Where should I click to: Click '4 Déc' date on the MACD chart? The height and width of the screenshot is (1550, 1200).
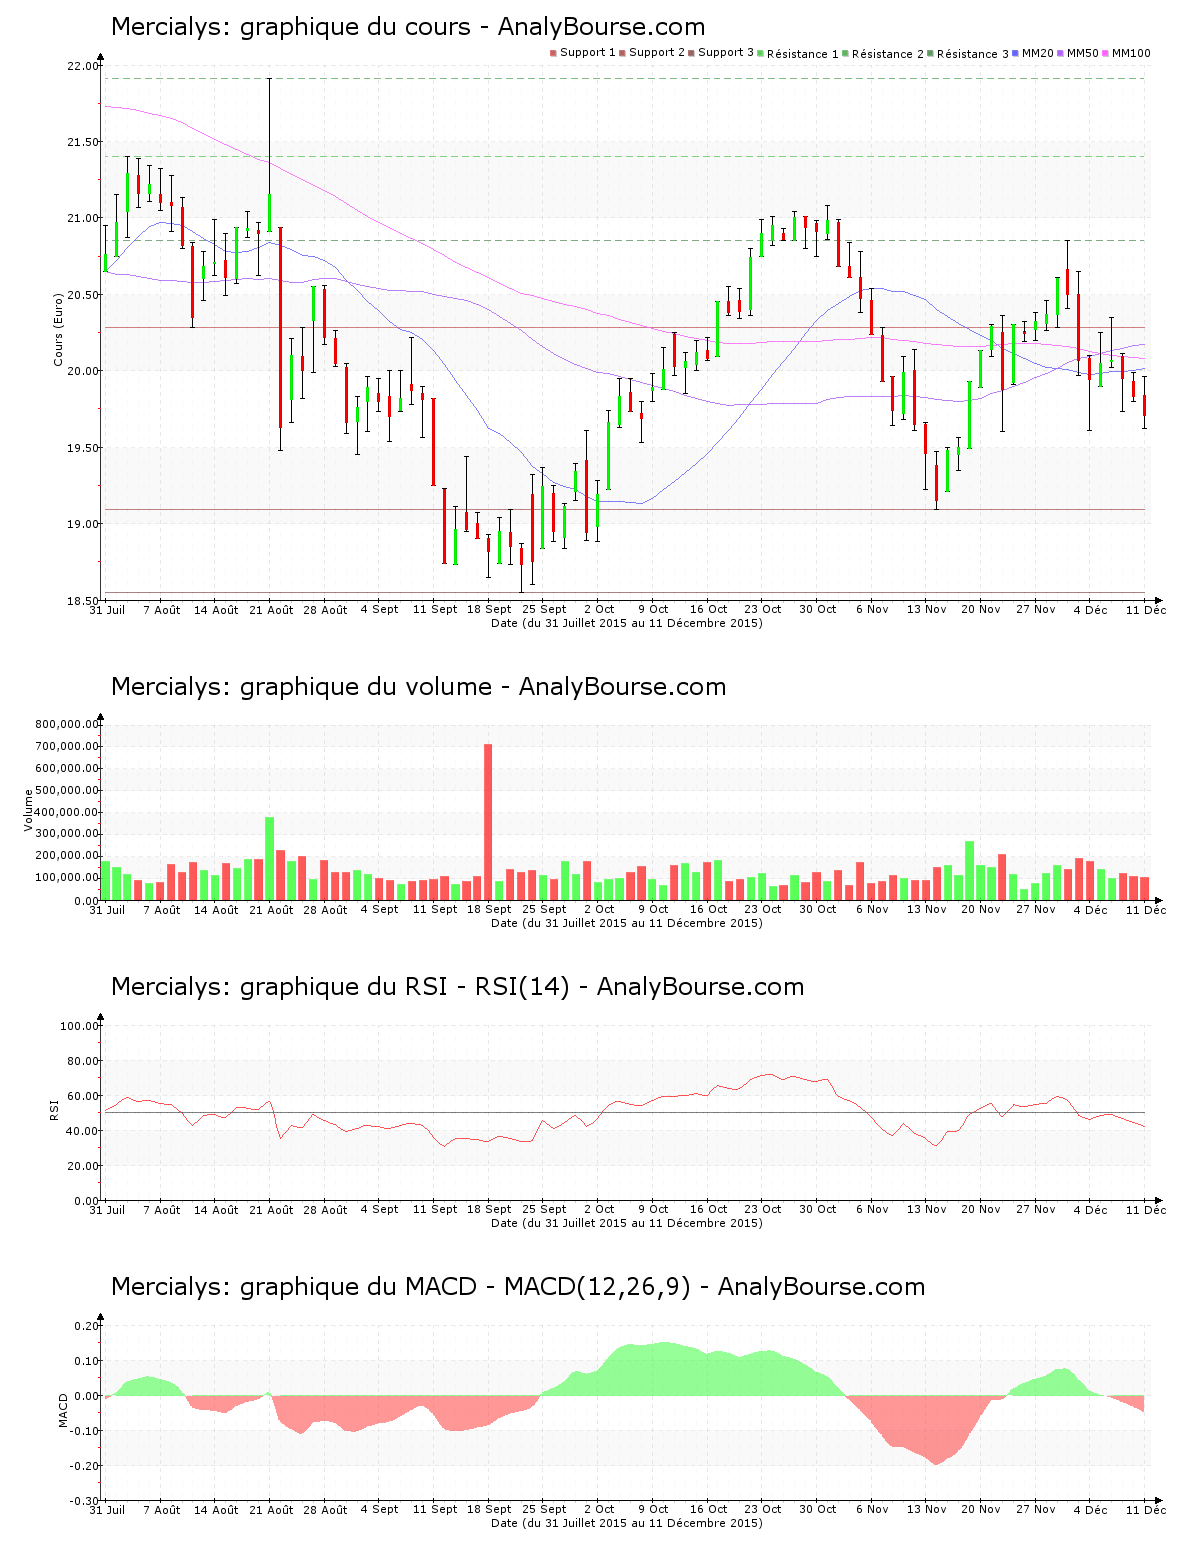(1091, 1510)
